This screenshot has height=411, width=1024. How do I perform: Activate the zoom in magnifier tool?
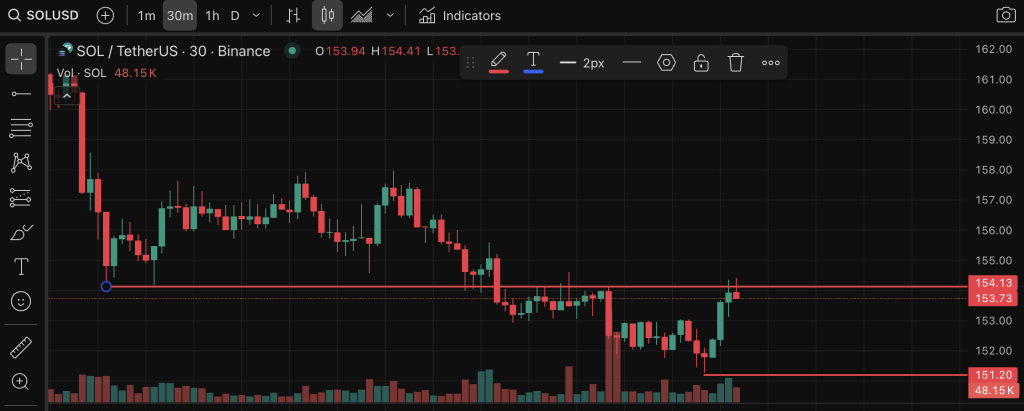(21, 382)
